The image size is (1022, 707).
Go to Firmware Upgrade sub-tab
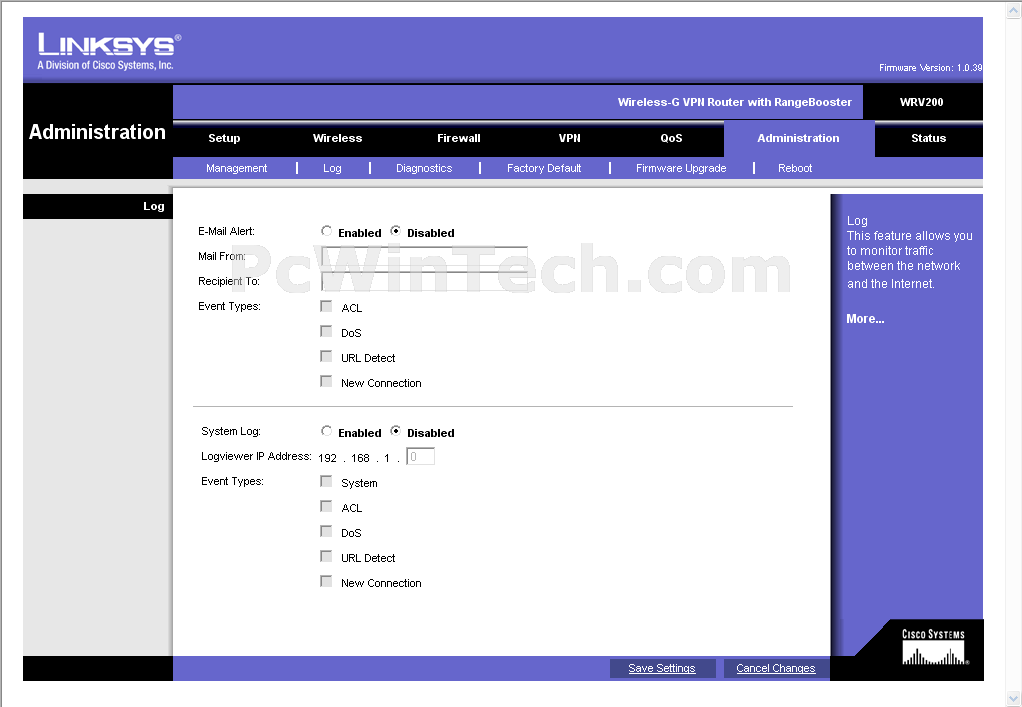pos(681,168)
